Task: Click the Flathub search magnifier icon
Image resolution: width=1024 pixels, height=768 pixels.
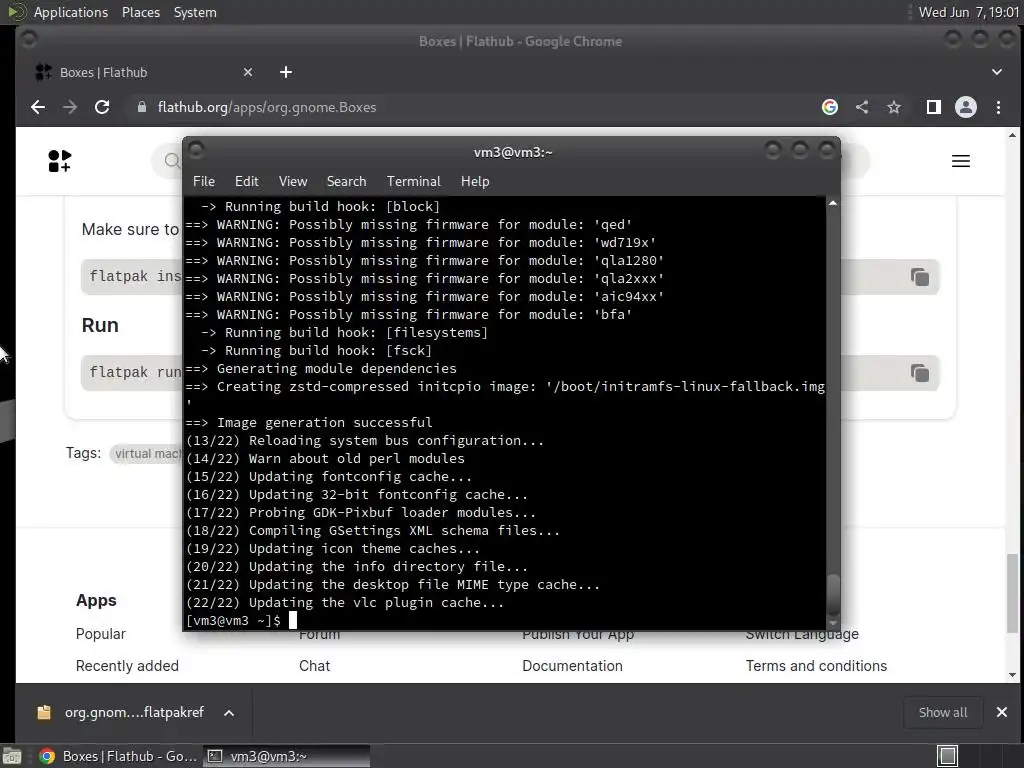Action: 172,161
